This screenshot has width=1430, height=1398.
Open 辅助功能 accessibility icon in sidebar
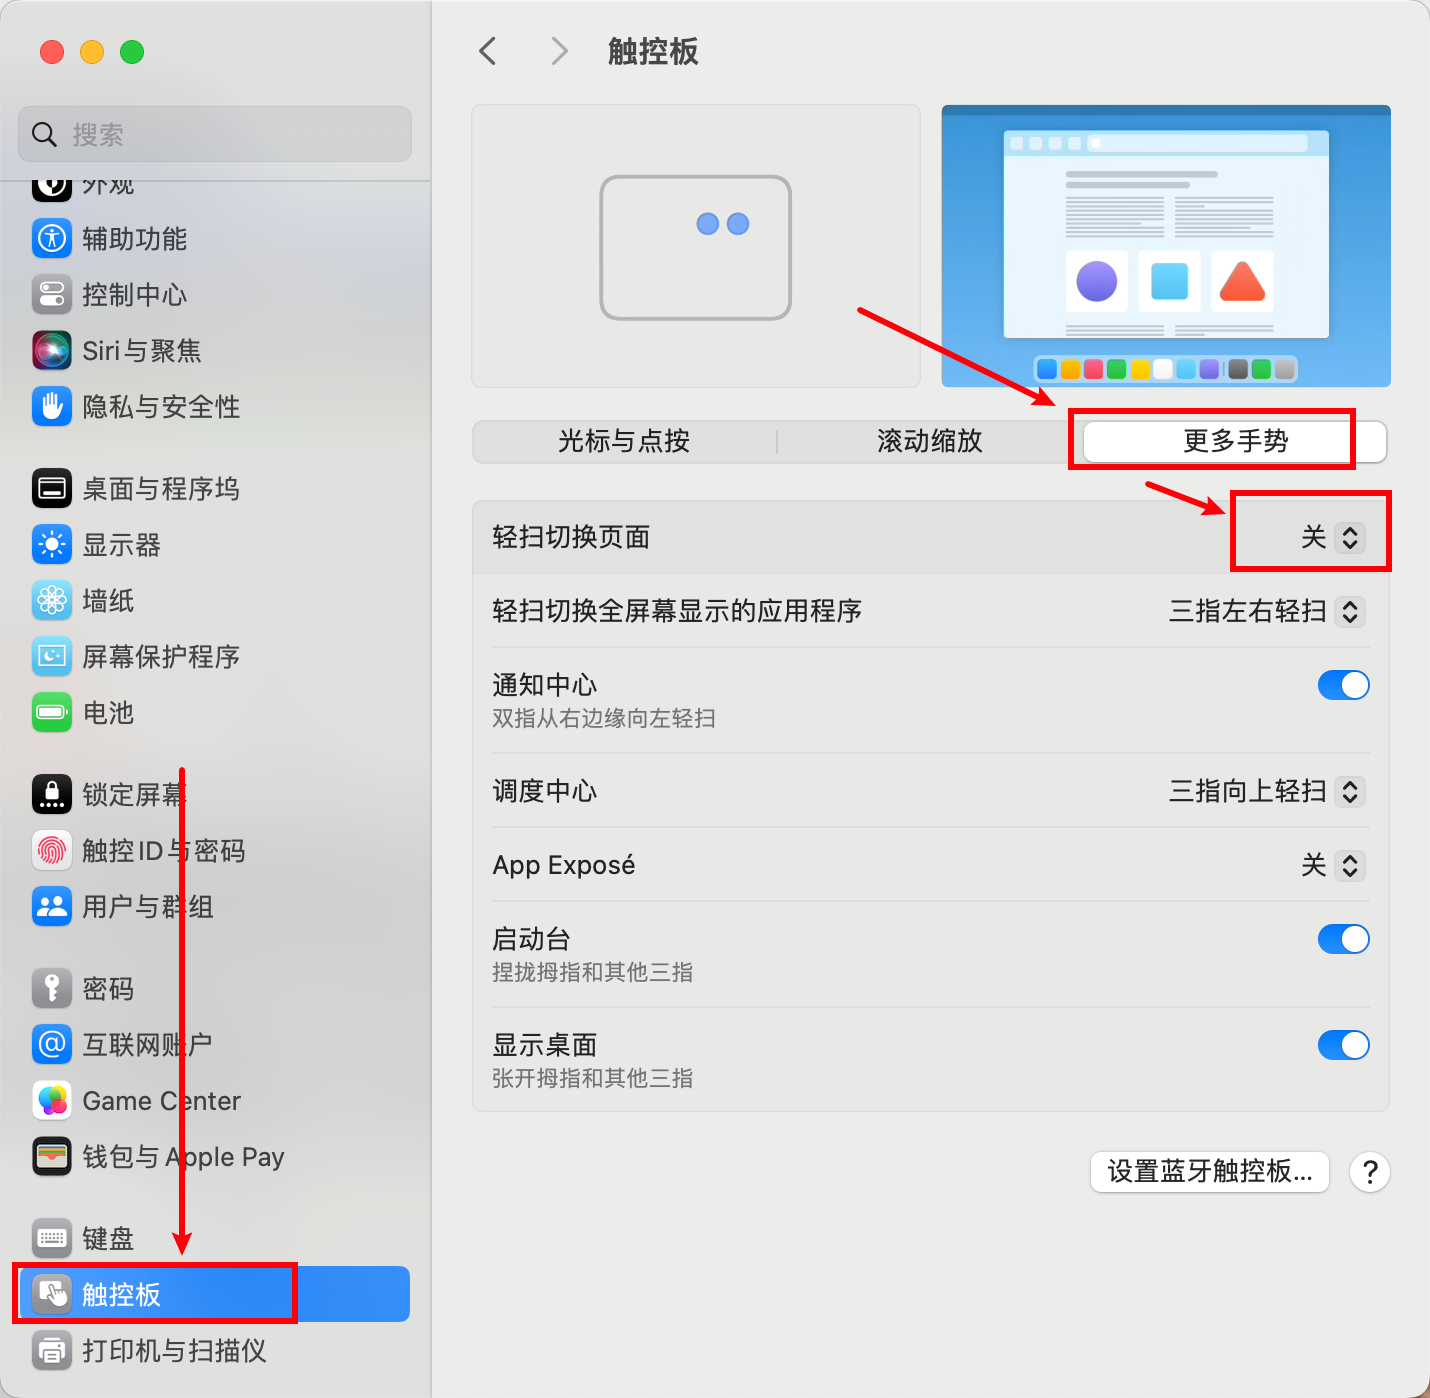(x=52, y=238)
